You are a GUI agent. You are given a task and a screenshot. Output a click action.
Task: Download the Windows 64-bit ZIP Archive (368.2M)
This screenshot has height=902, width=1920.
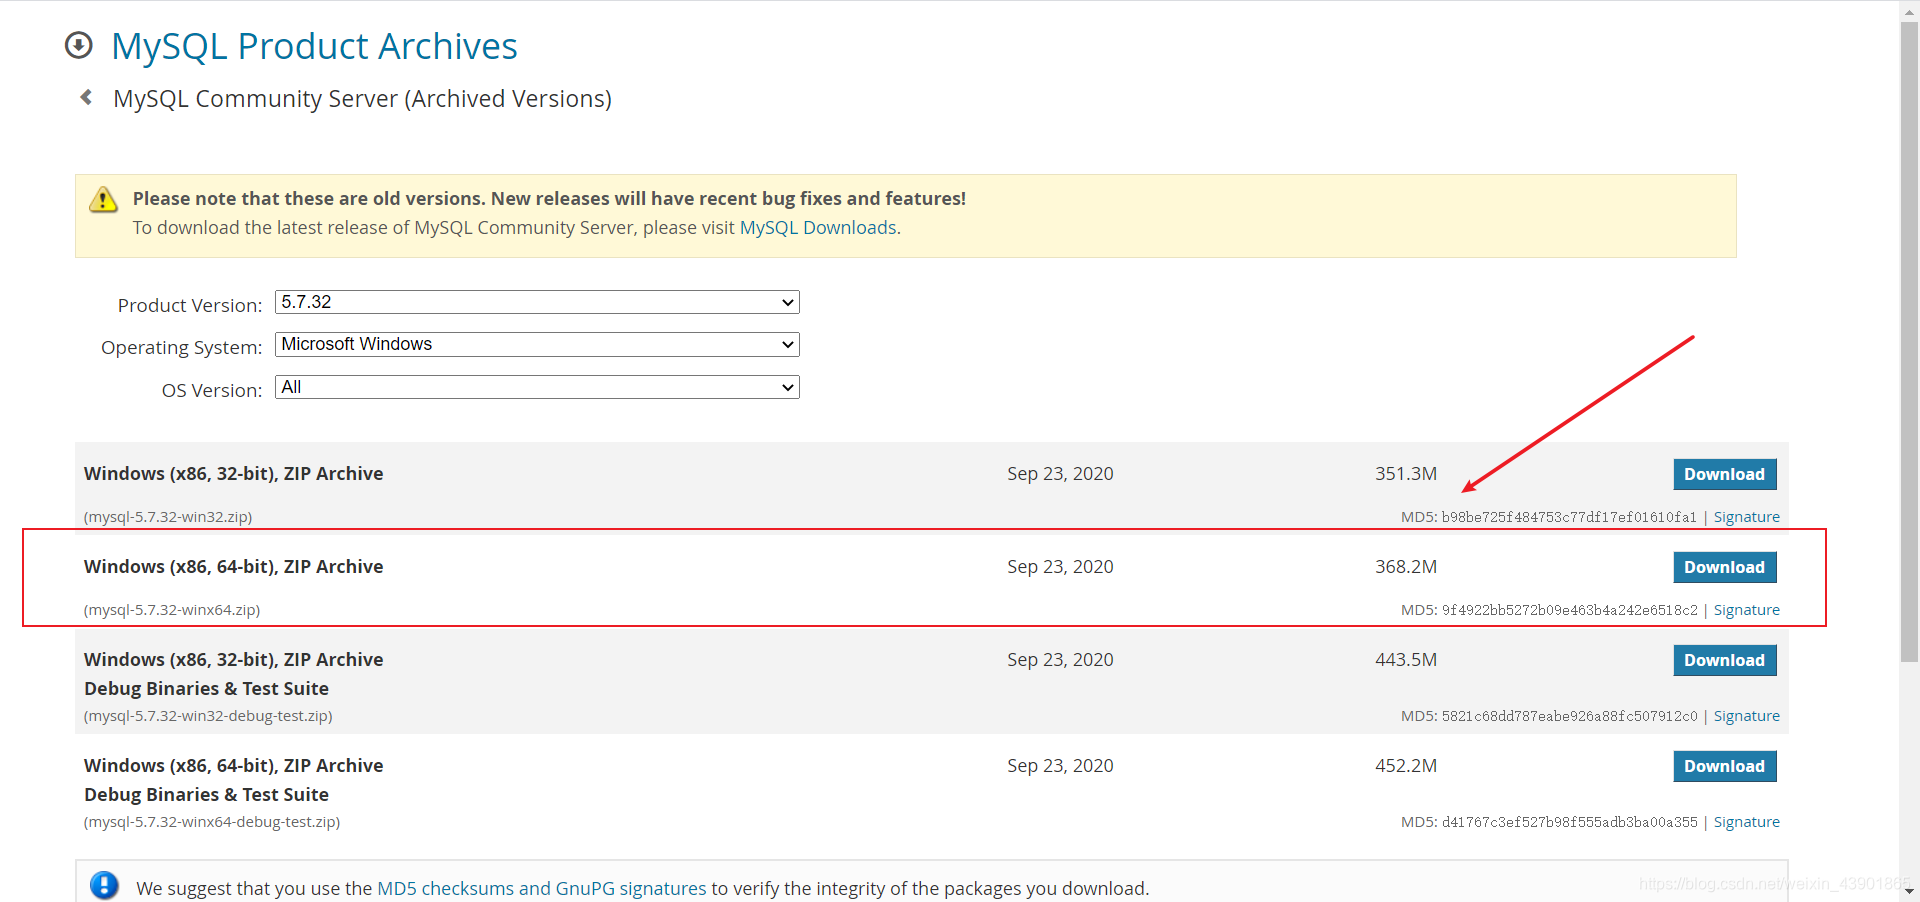click(1725, 567)
